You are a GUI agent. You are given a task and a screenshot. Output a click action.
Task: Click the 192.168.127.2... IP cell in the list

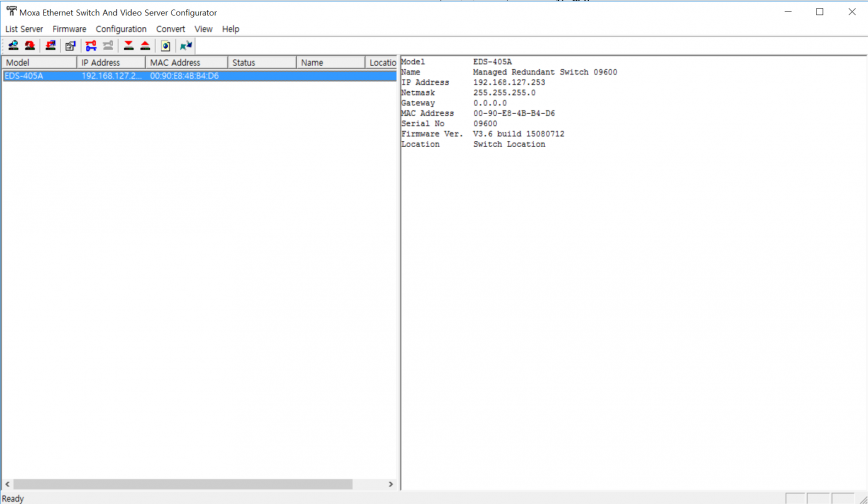pyautogui.click(x=111, y=76)
